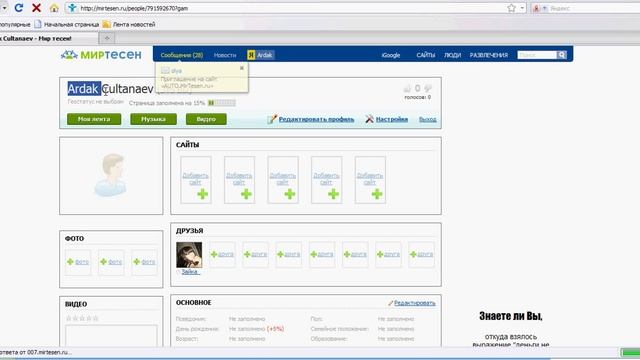The image size is (640, 360).
Task: Click the pencil icon for edit profile
Action: [272, 119]
